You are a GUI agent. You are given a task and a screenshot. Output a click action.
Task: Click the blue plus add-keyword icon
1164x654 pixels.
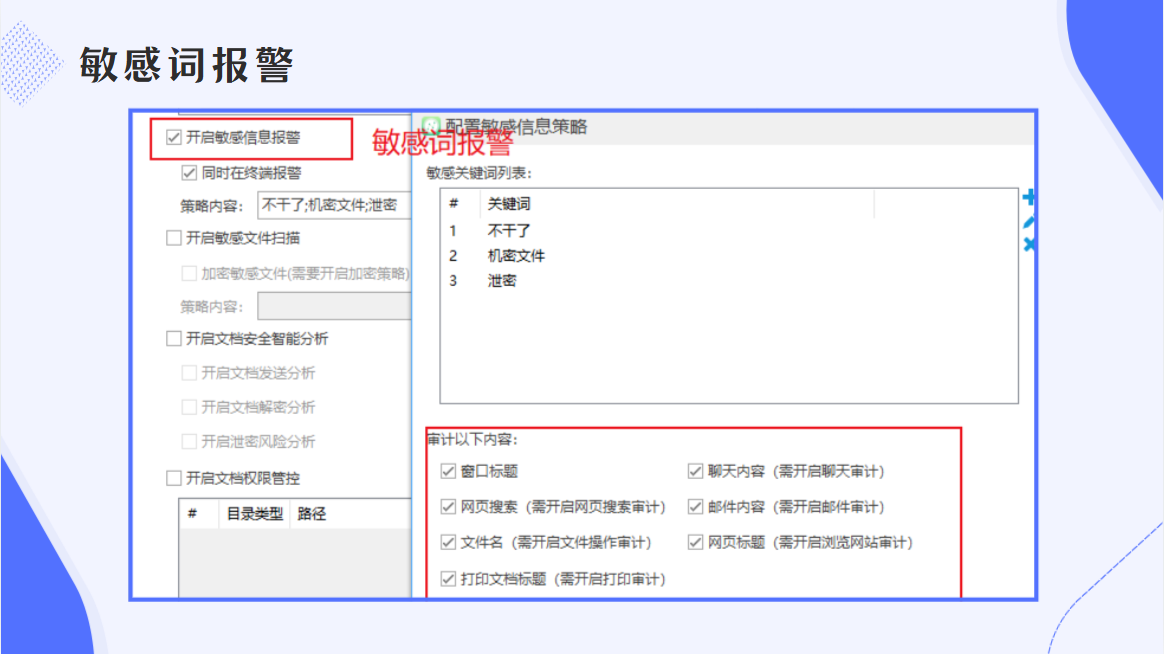pos(1029,197)
